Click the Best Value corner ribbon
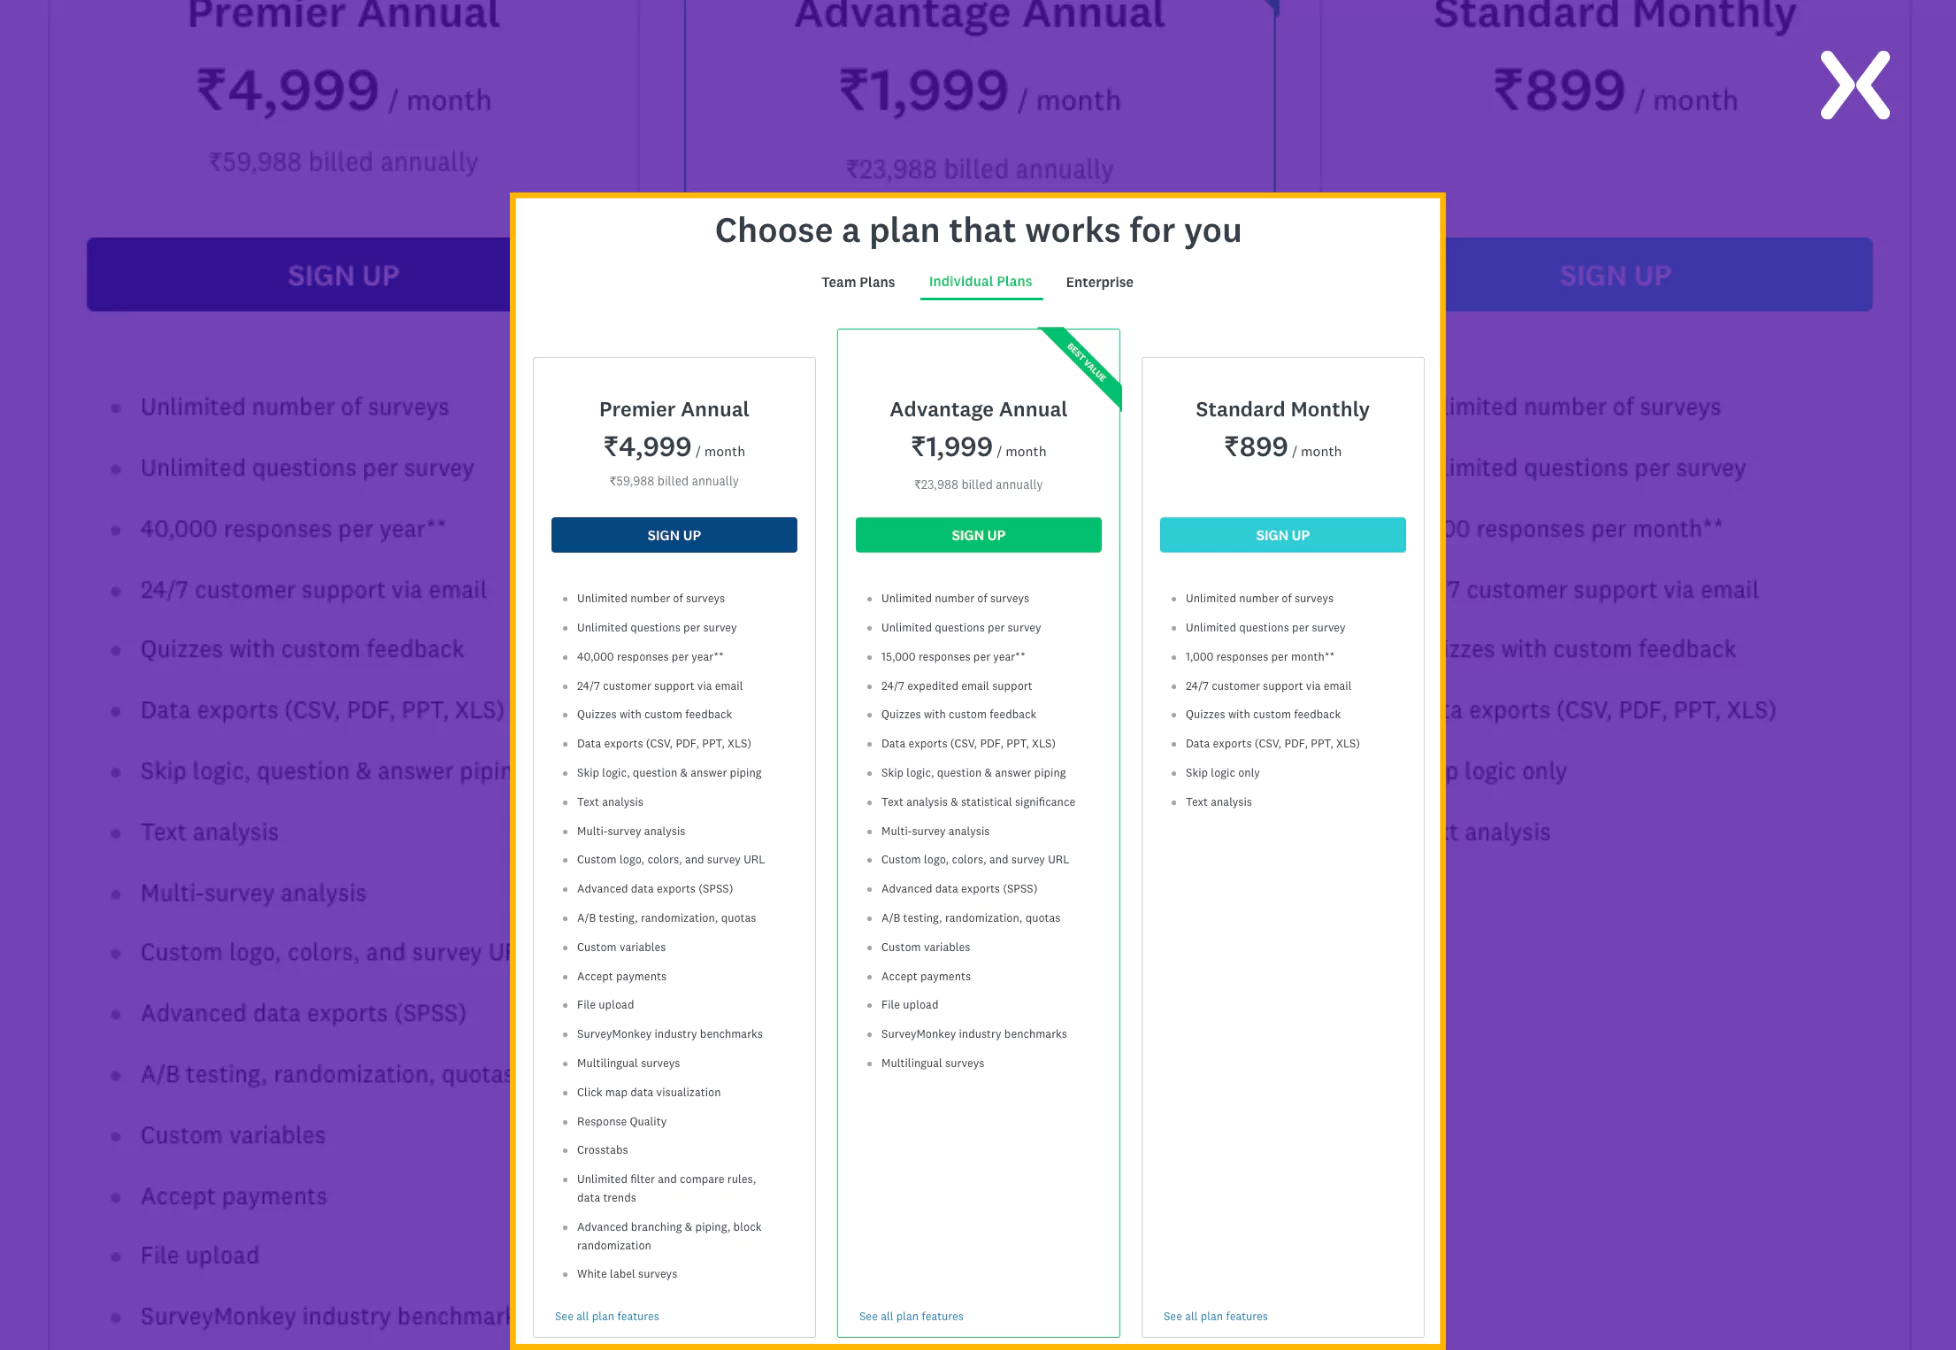 (1087, 363)
